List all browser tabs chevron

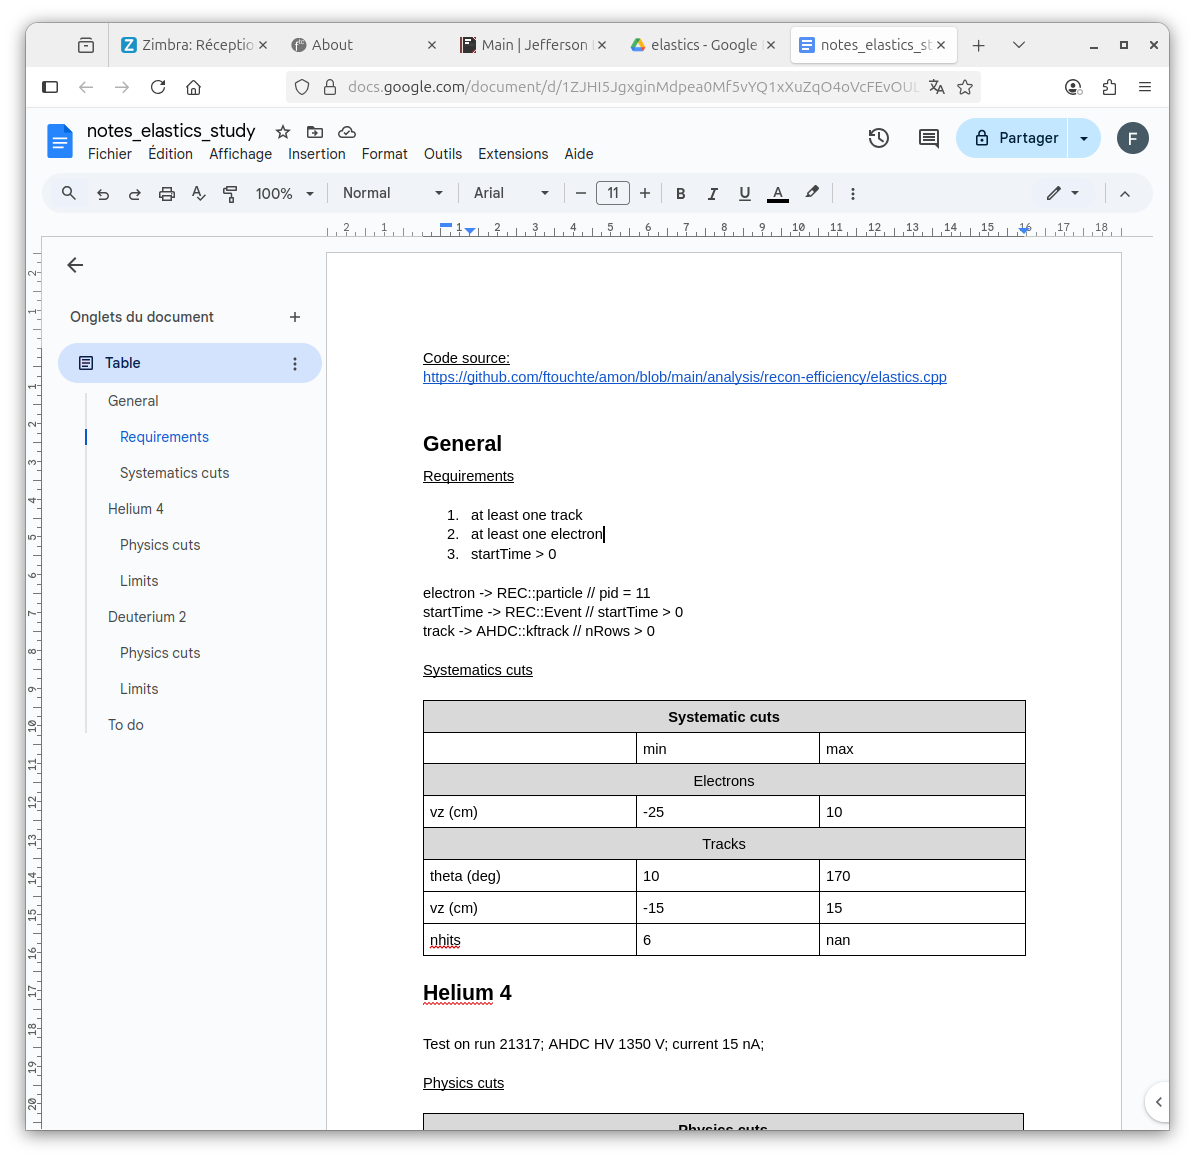pos(1019,45)
